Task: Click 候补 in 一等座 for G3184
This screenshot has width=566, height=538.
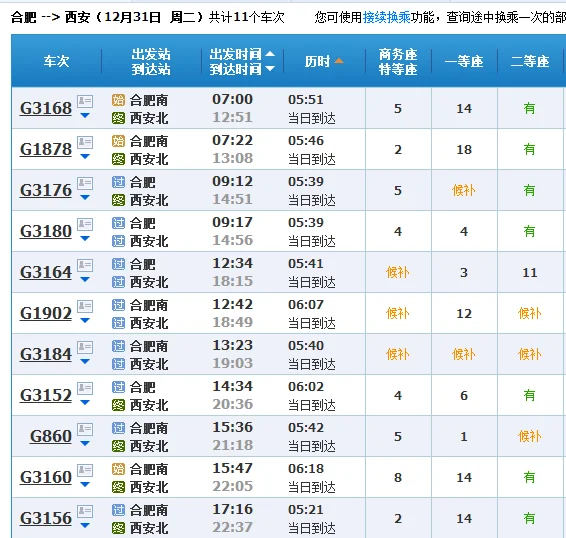Action: tap(464, 354)
